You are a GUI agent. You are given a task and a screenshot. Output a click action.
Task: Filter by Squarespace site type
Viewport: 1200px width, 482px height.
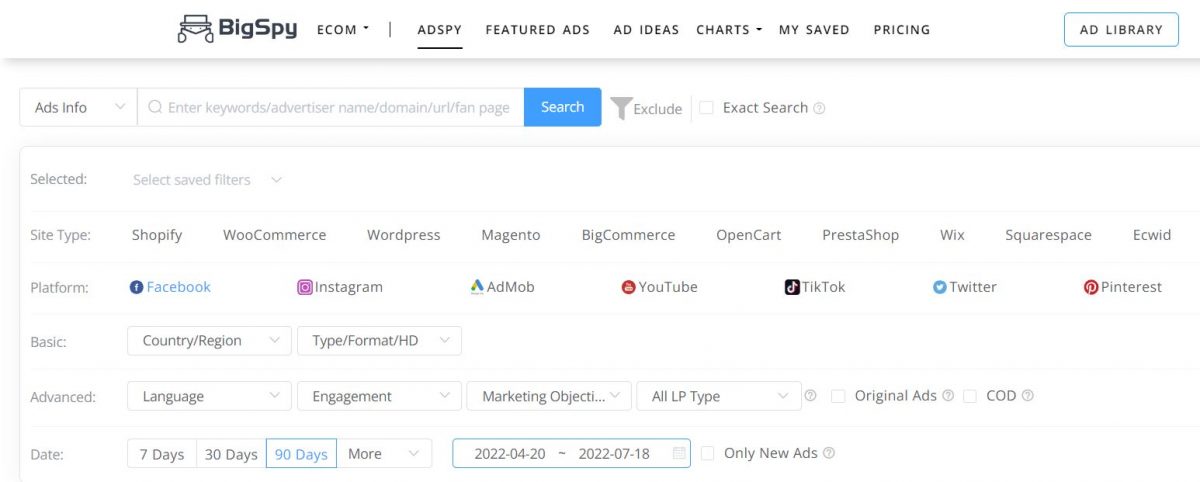click(1048, 235)
